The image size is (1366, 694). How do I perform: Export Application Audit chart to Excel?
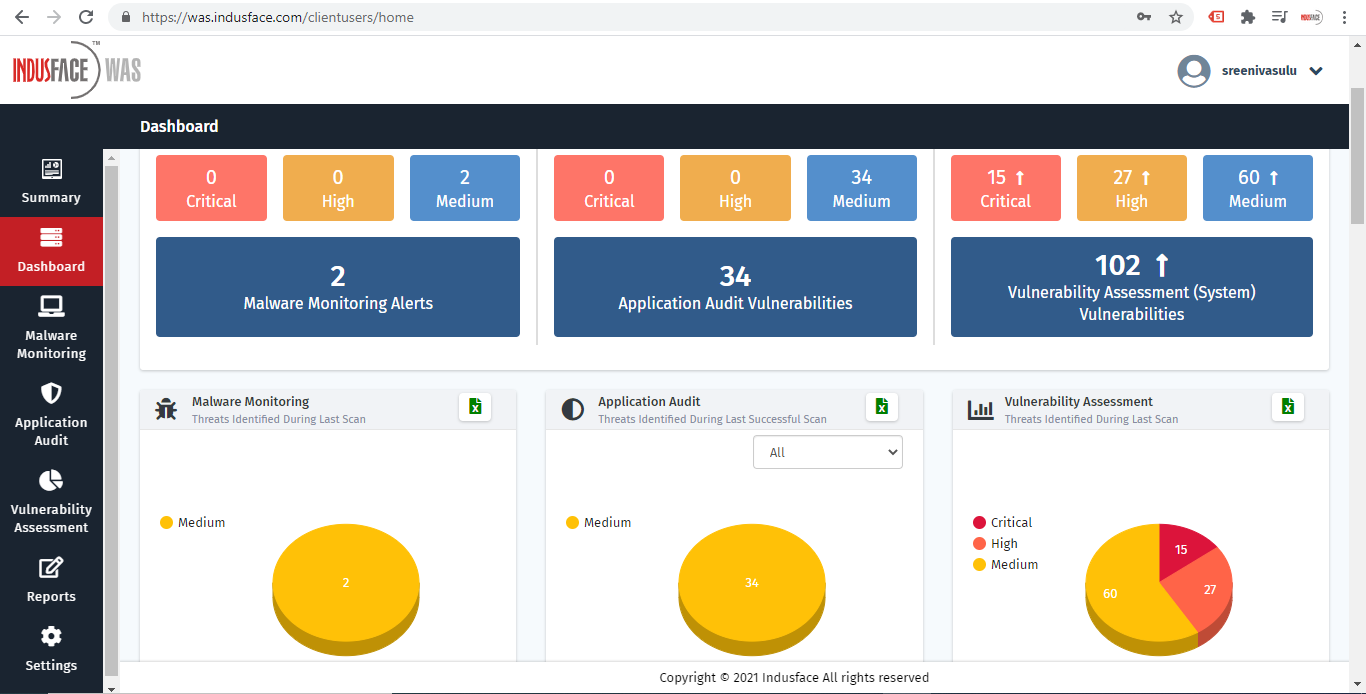point(881,407)
